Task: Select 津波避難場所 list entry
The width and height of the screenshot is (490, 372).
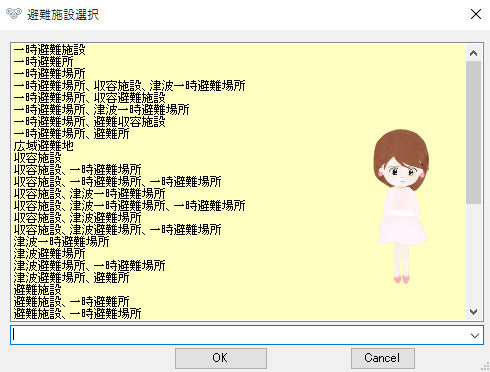Action: (x=50, y=254)
